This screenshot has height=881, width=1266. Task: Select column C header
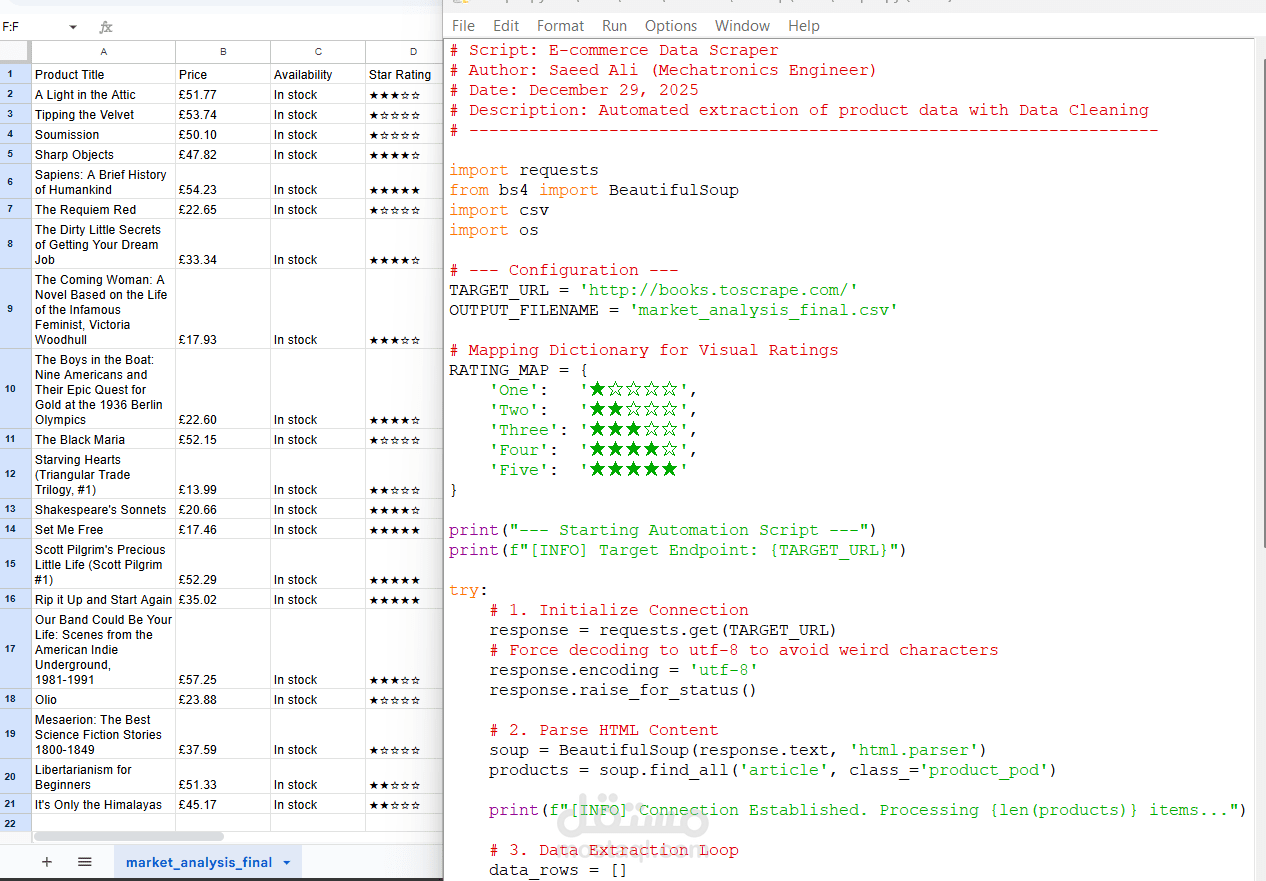(x=318, y=51)
